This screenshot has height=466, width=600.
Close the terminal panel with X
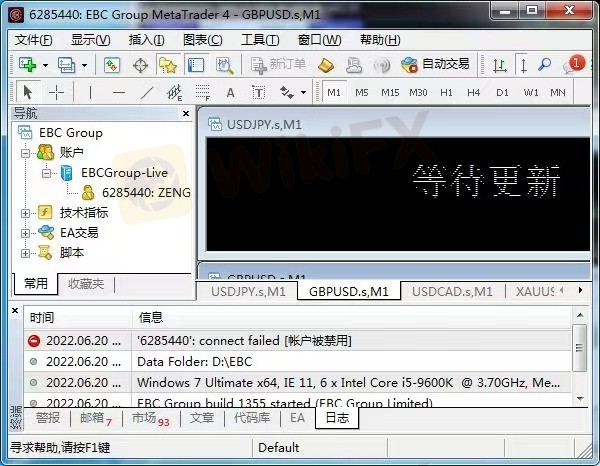tap(15, 311)
